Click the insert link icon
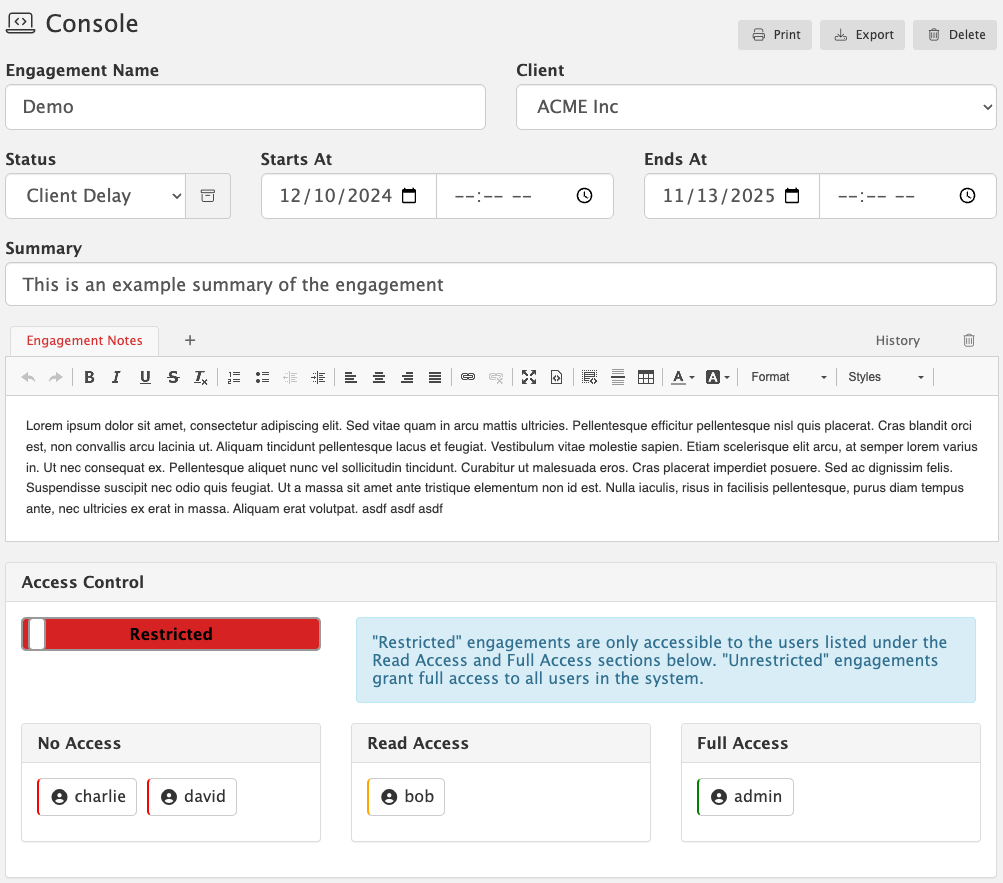This screenshot has height=883, width=1003. click(x=467, y=377)
